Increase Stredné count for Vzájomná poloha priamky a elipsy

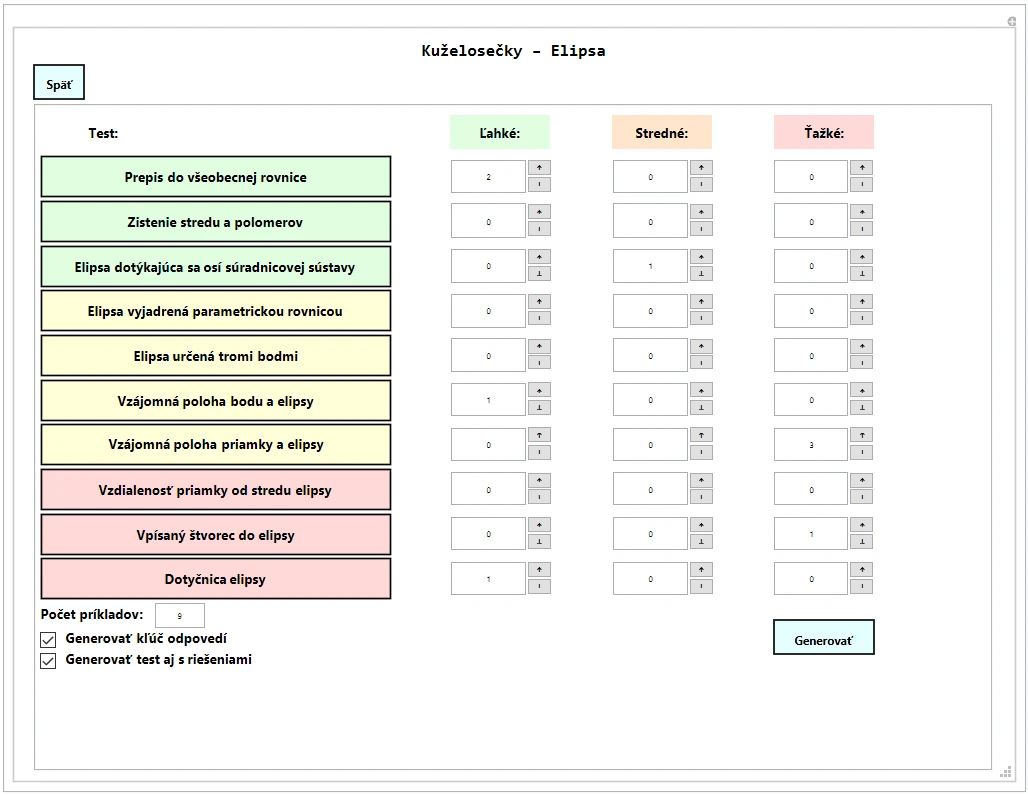[701, 435]
